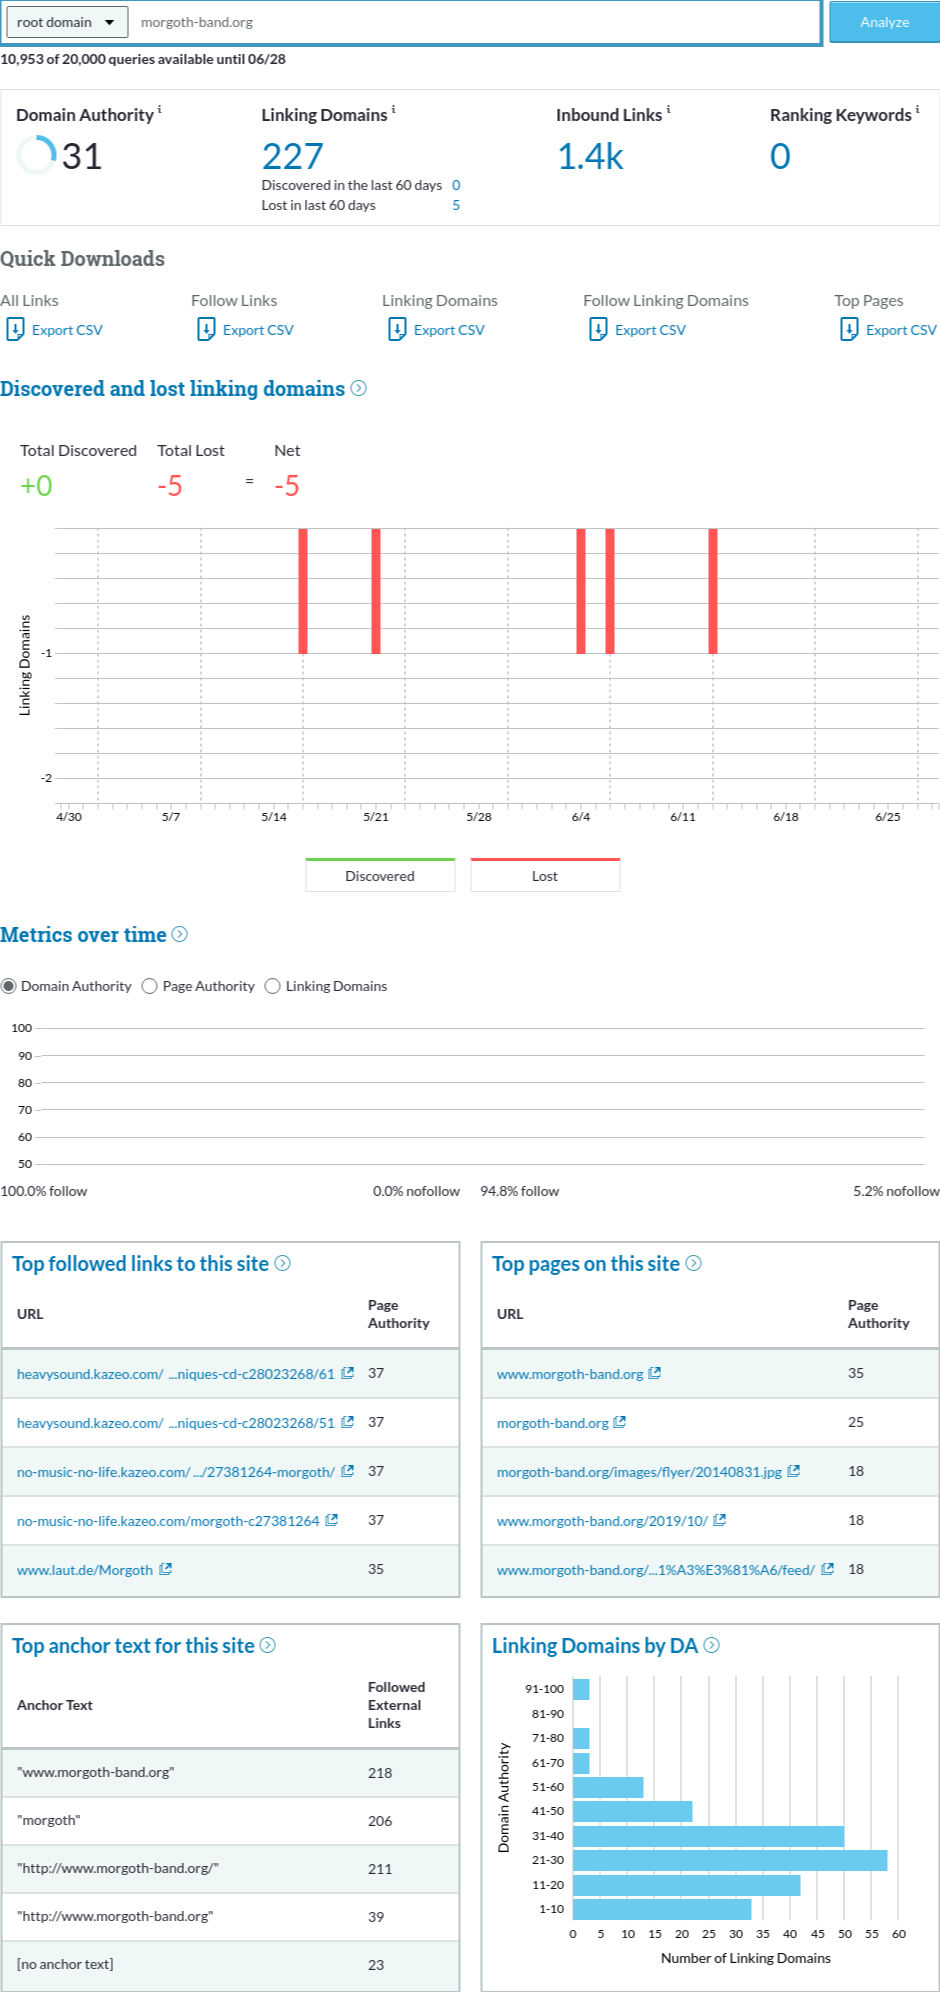Toggle the Lost legend tab
This screenshot has height=1992, width=940.
point(545,875)
